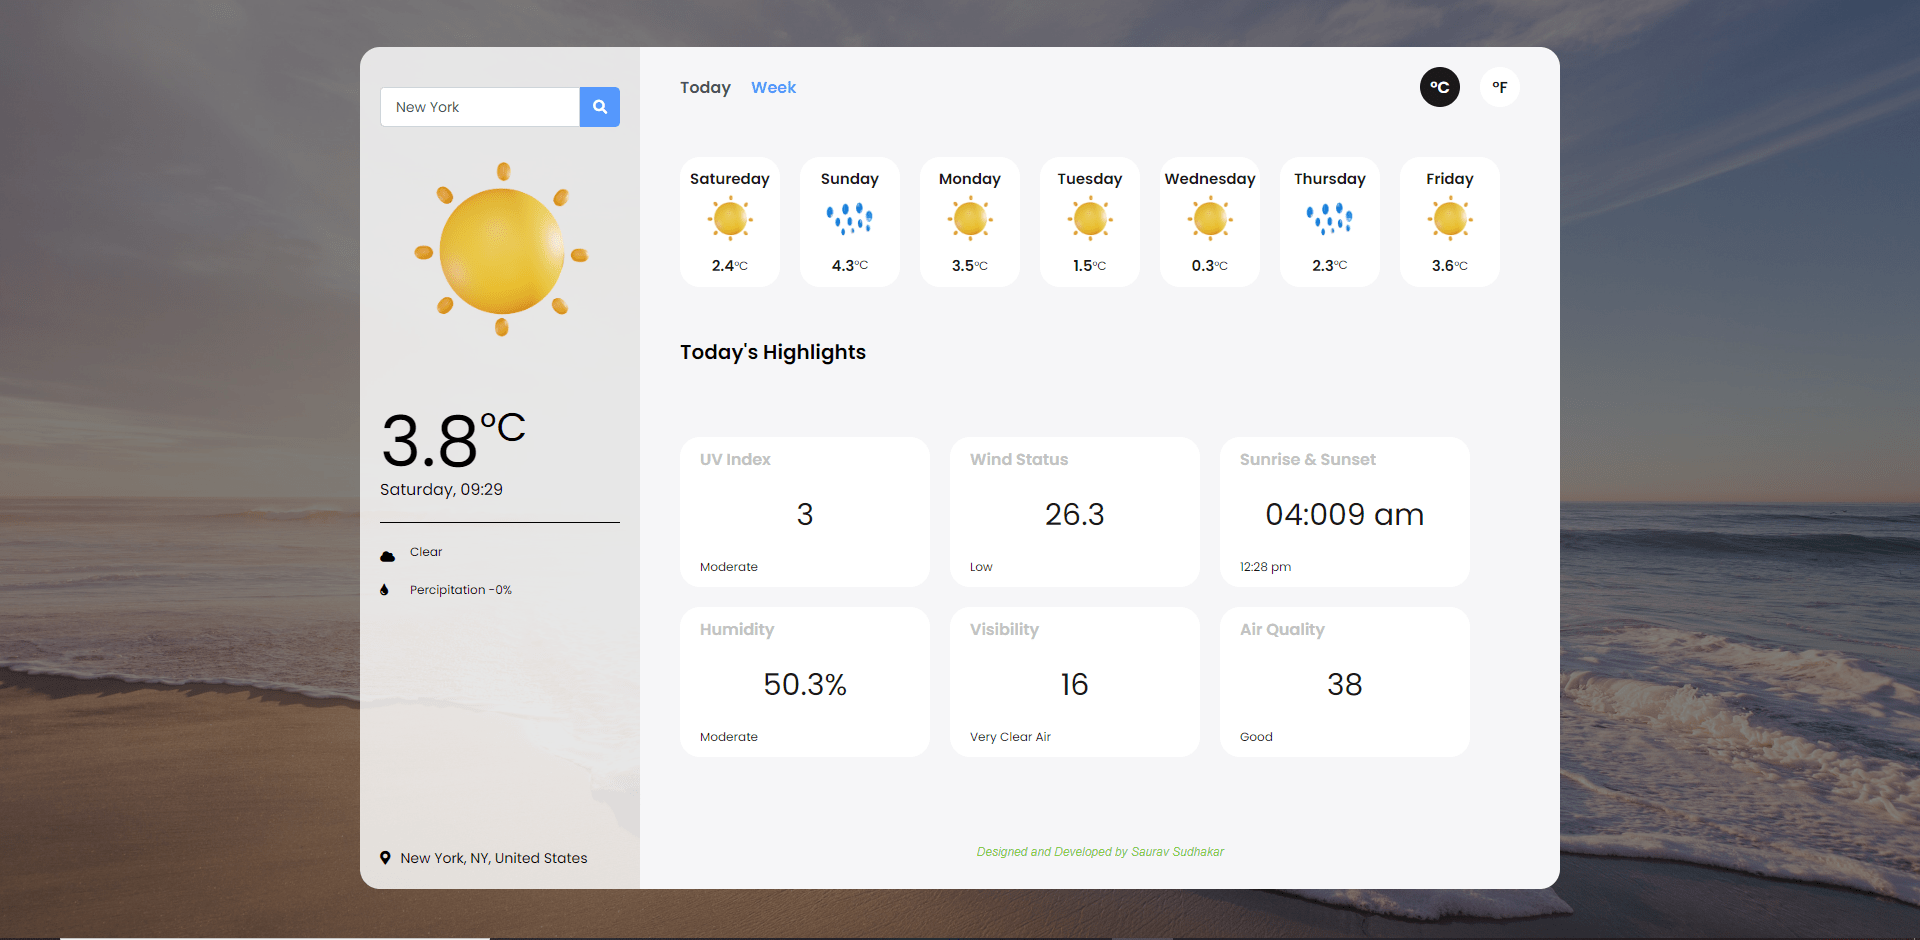
Task: Select the Week tab
Action: (773, 87)
